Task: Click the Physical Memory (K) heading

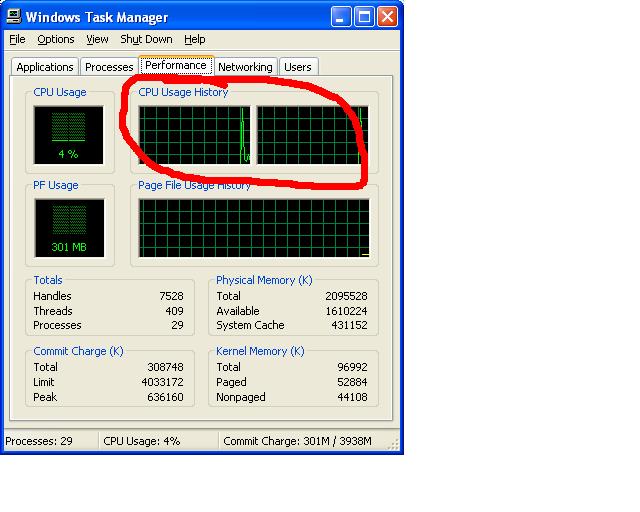Action: 264,280
